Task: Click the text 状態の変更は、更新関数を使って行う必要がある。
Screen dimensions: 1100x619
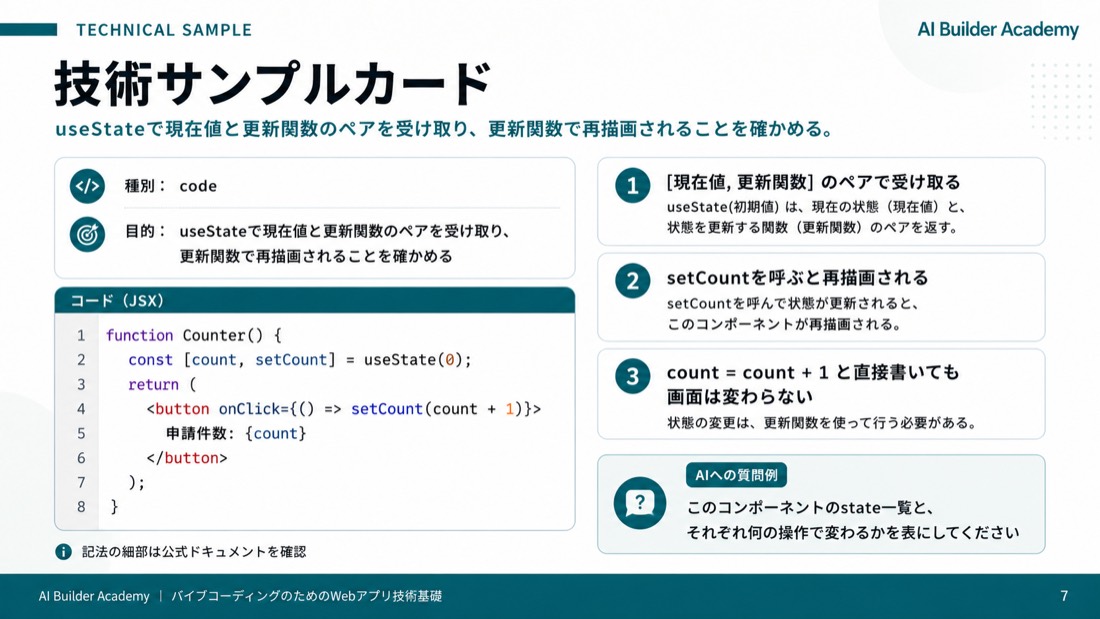Action: [821, 422]
